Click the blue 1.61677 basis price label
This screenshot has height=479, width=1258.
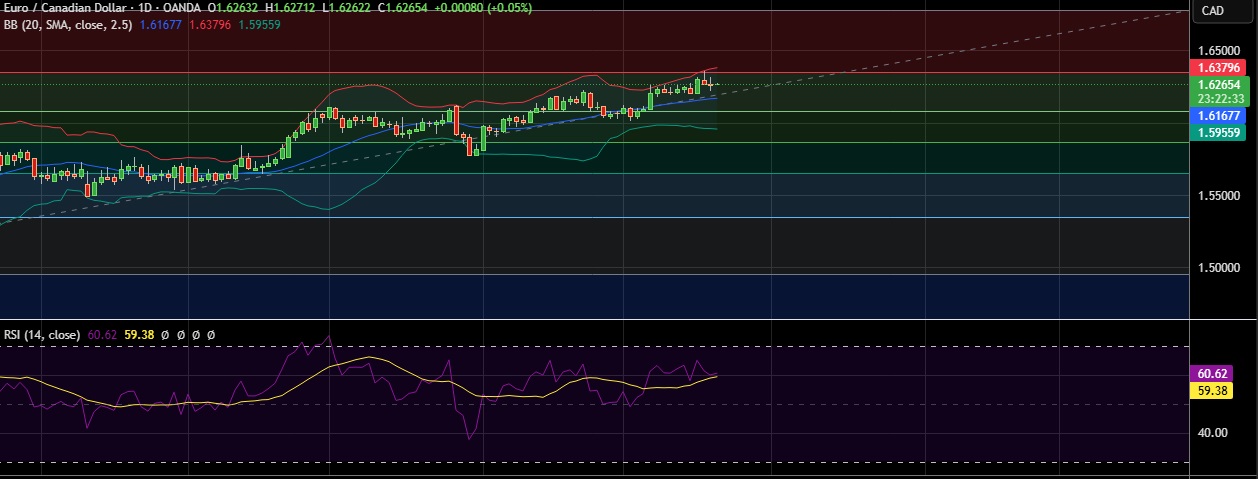(1218, 116)
